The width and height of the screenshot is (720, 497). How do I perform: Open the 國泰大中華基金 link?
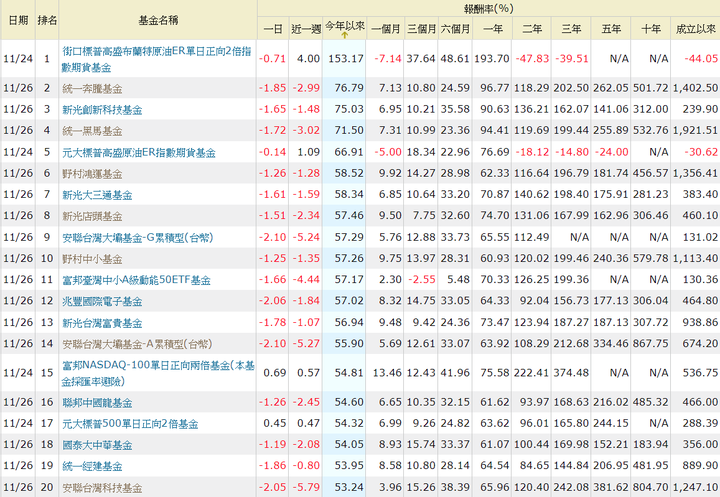97,445
